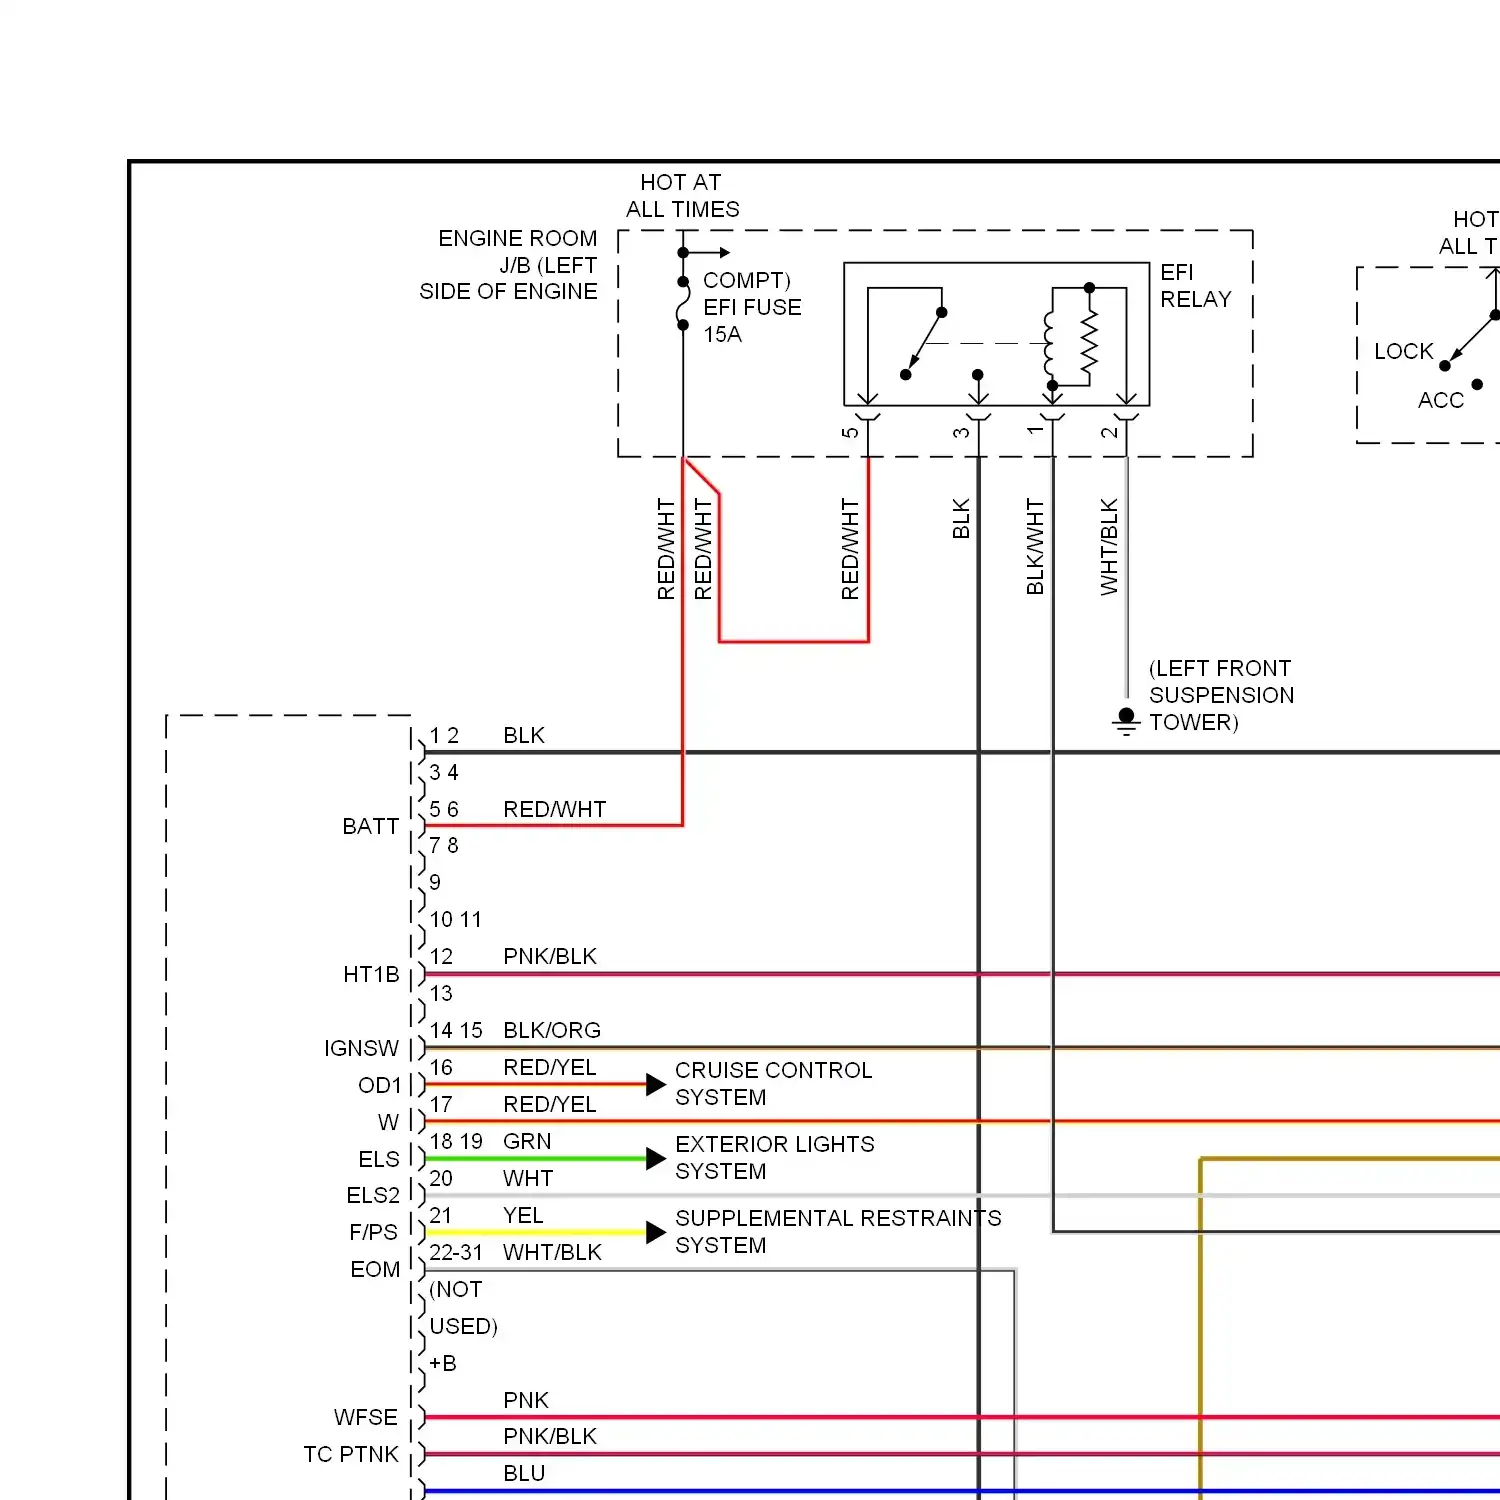Image resolution: width=1500 pixels, height=1500 pixels.
Task: Click the EOM terminal label
Action: 375,1269
